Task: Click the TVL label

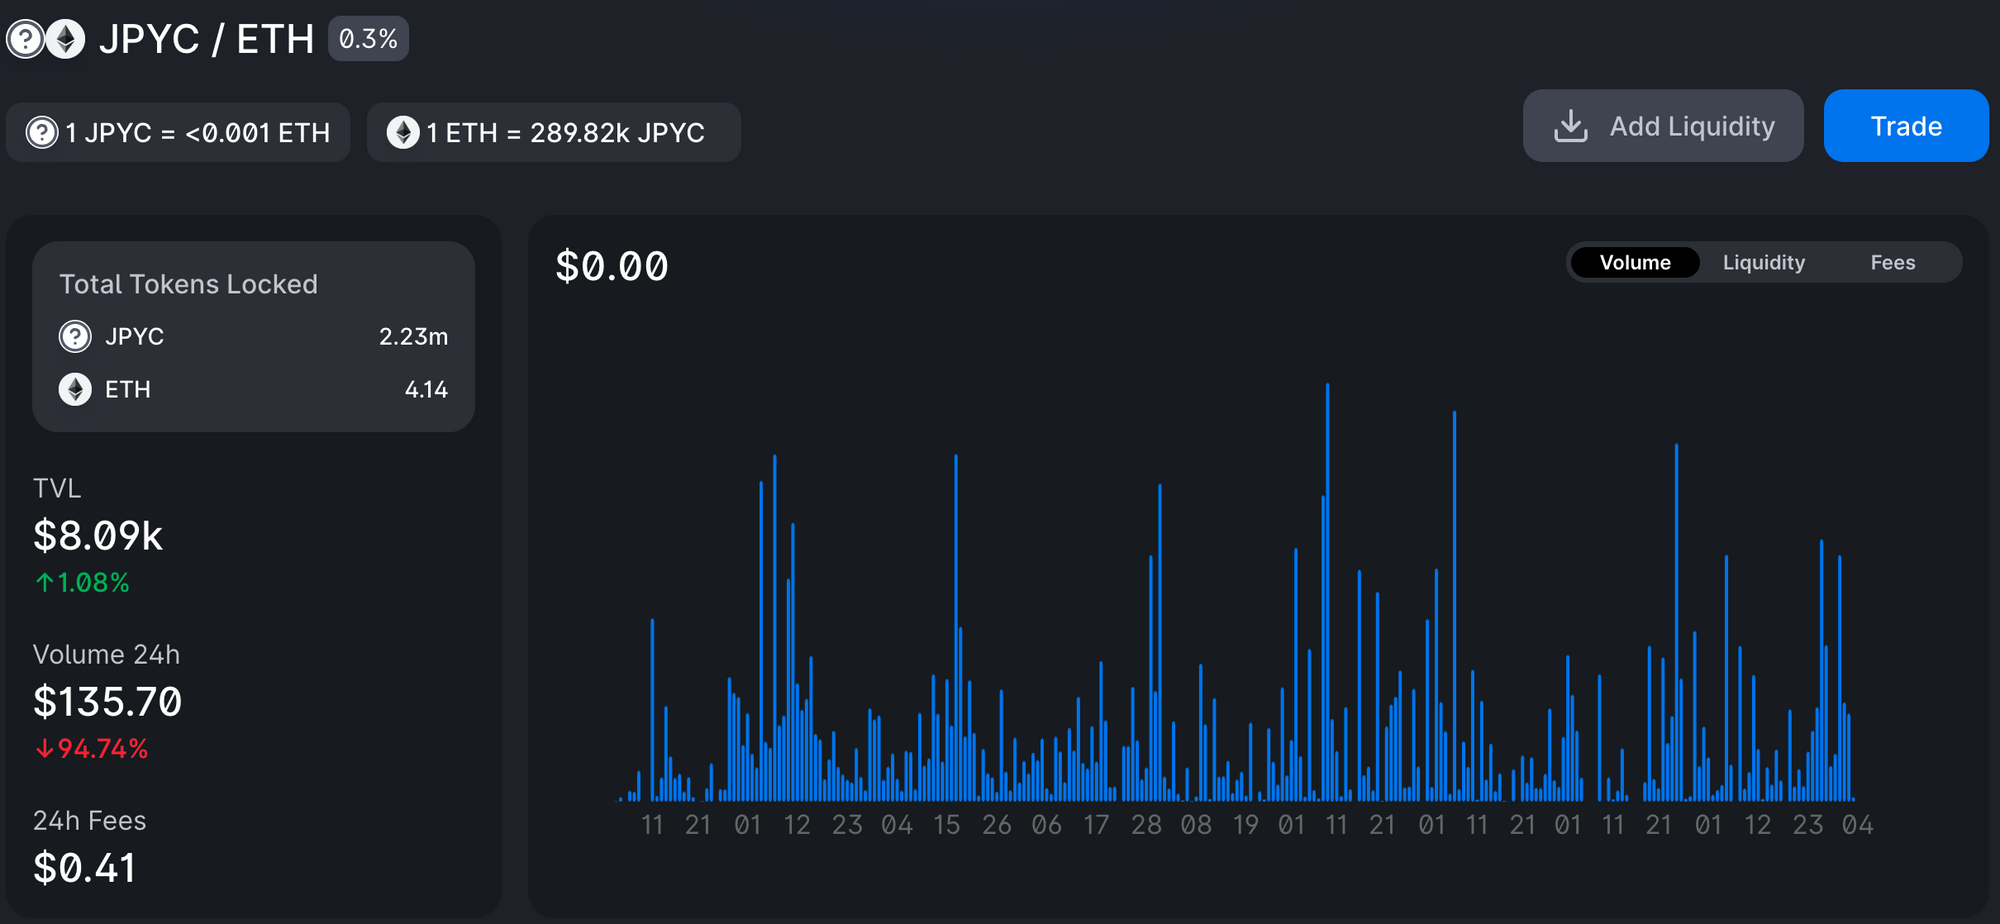Action: 57,488
